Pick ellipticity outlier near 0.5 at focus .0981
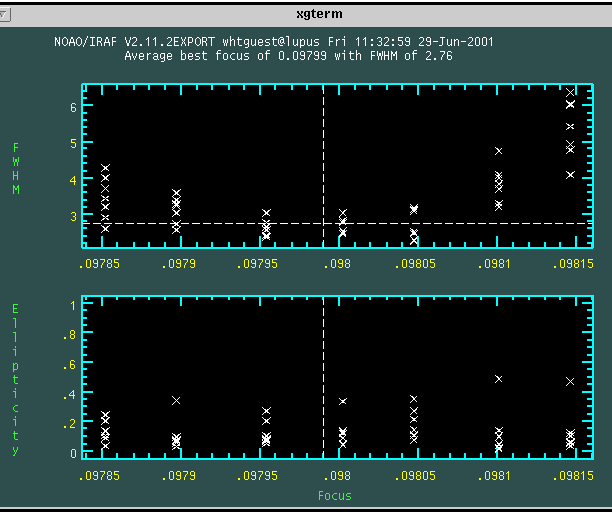The height and width of the screenshot is (515, 612). 498,379
